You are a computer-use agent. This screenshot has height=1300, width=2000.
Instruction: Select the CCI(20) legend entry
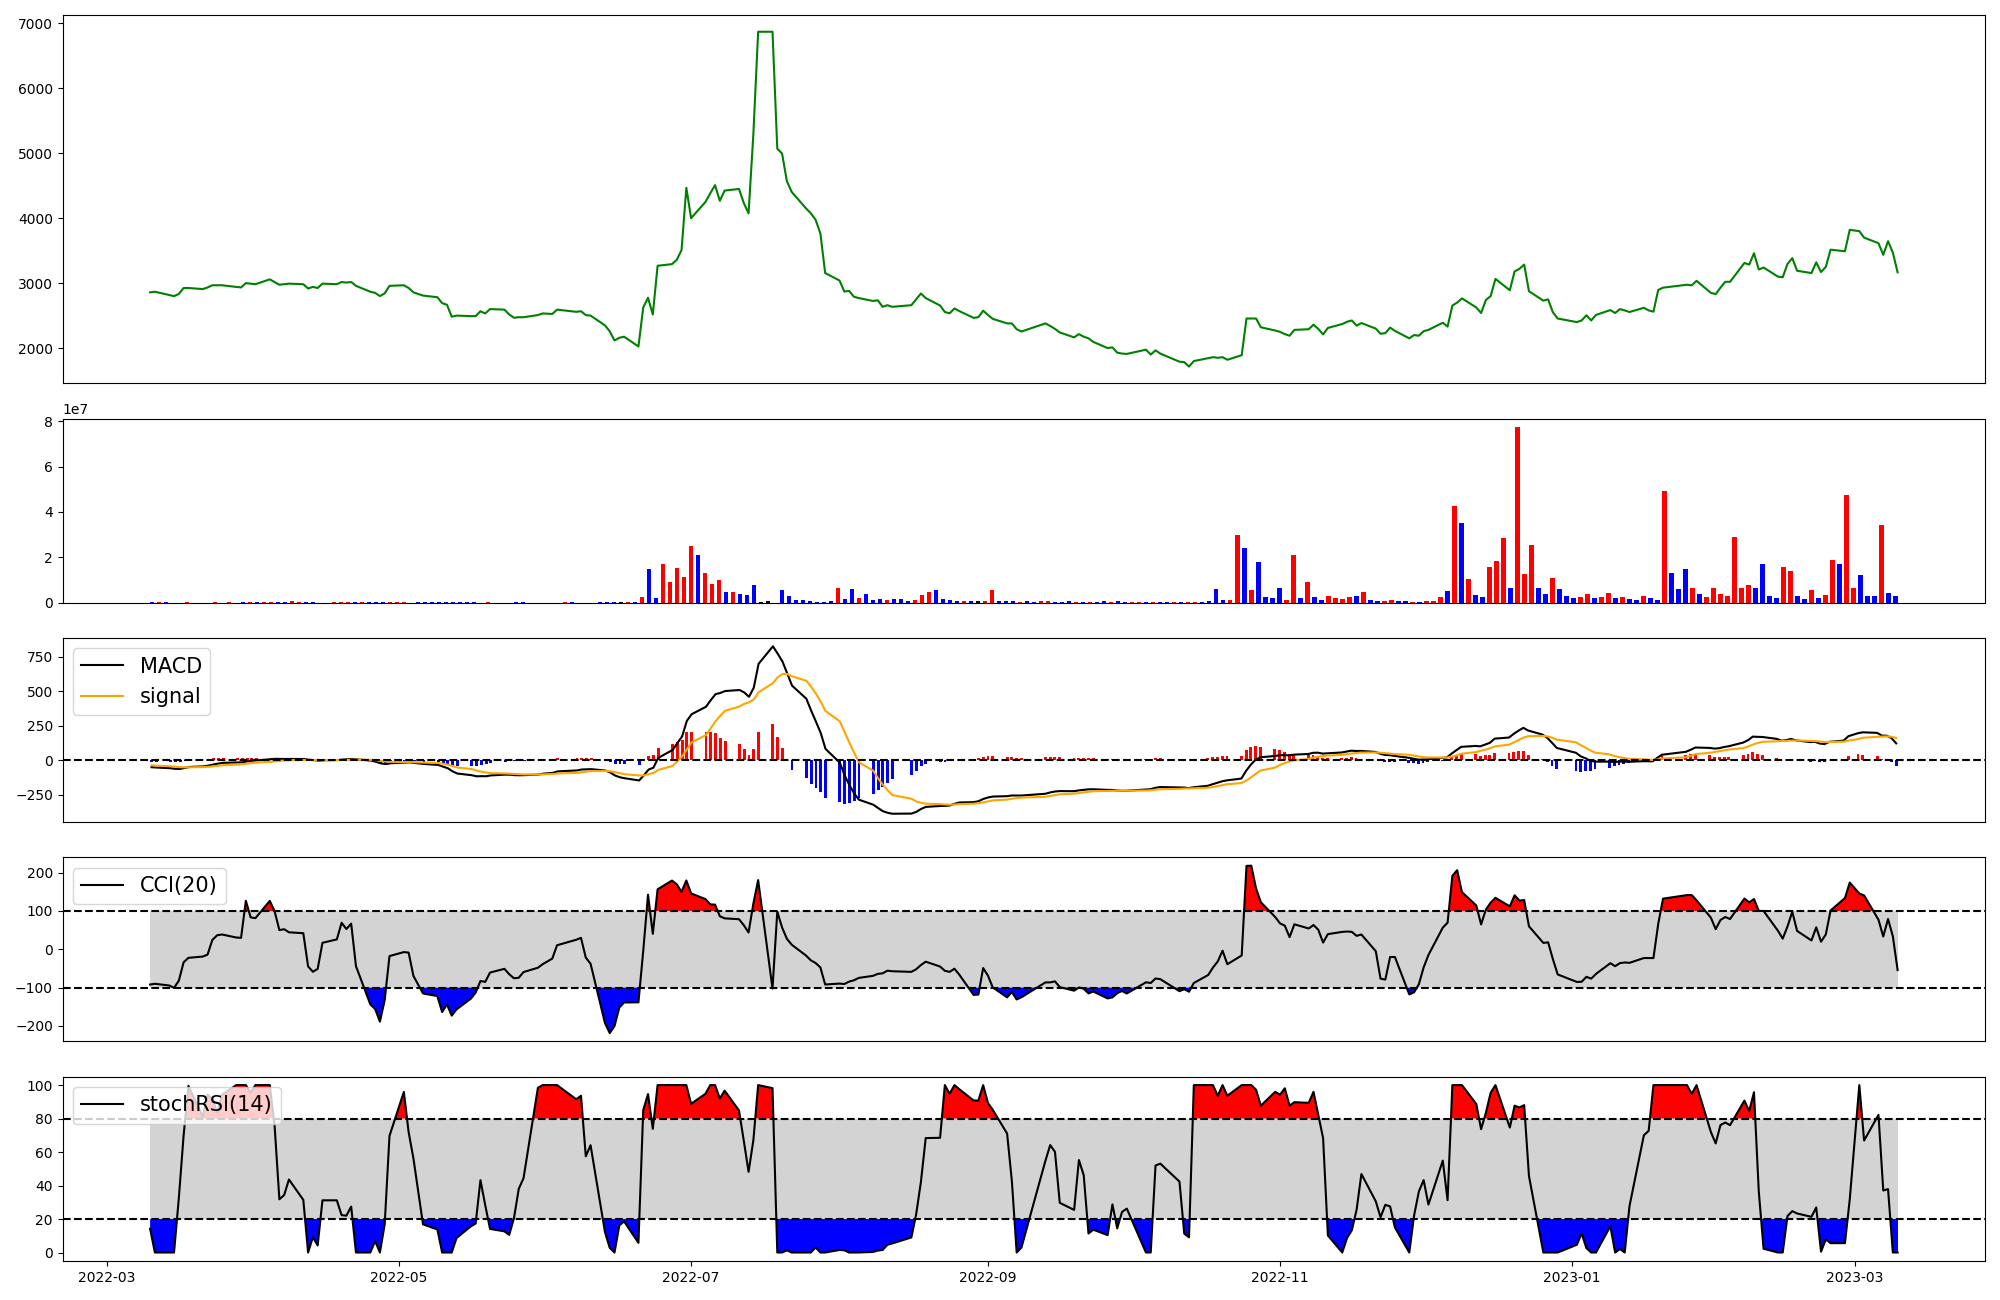click(x=178, y=885)
